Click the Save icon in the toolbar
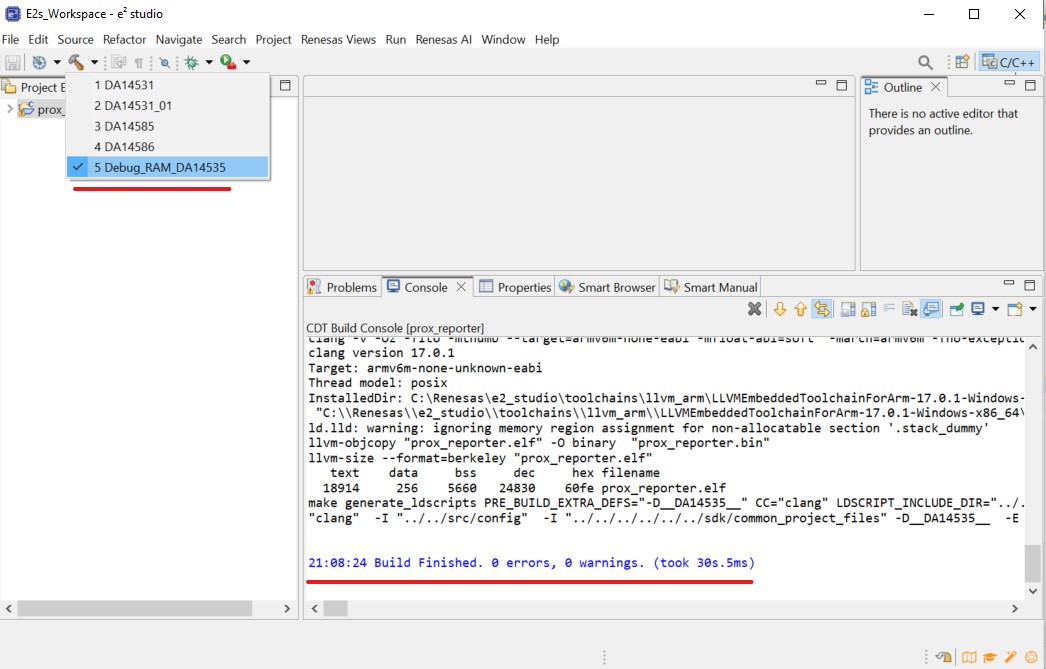1046x669 pixels. [12, 63]
